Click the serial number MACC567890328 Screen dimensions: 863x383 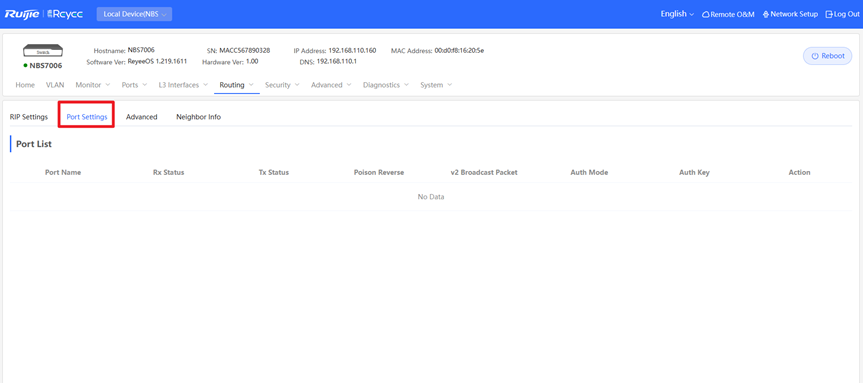[245, 50]
